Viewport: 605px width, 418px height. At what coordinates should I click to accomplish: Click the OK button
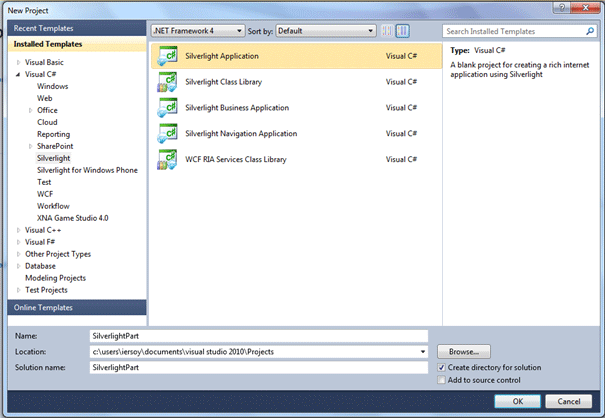click(517, 401)
